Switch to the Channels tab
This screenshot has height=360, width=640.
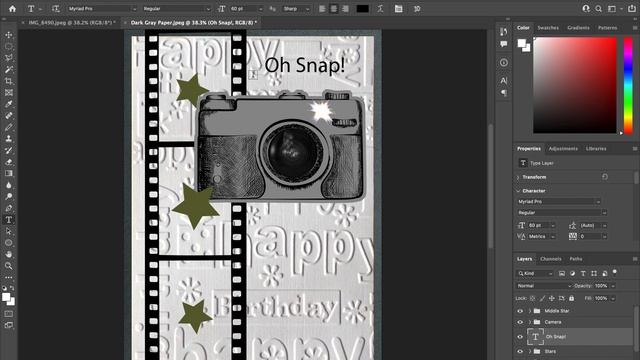[x=551, y=259]
